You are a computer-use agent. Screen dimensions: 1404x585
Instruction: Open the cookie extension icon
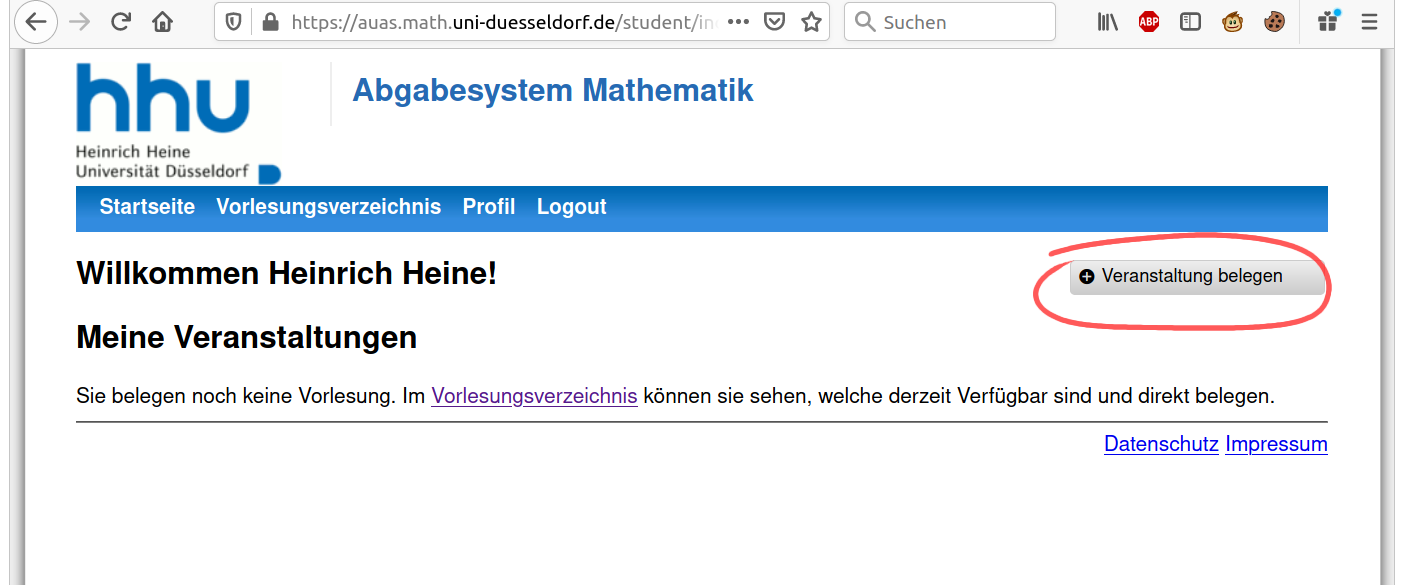1274,22
